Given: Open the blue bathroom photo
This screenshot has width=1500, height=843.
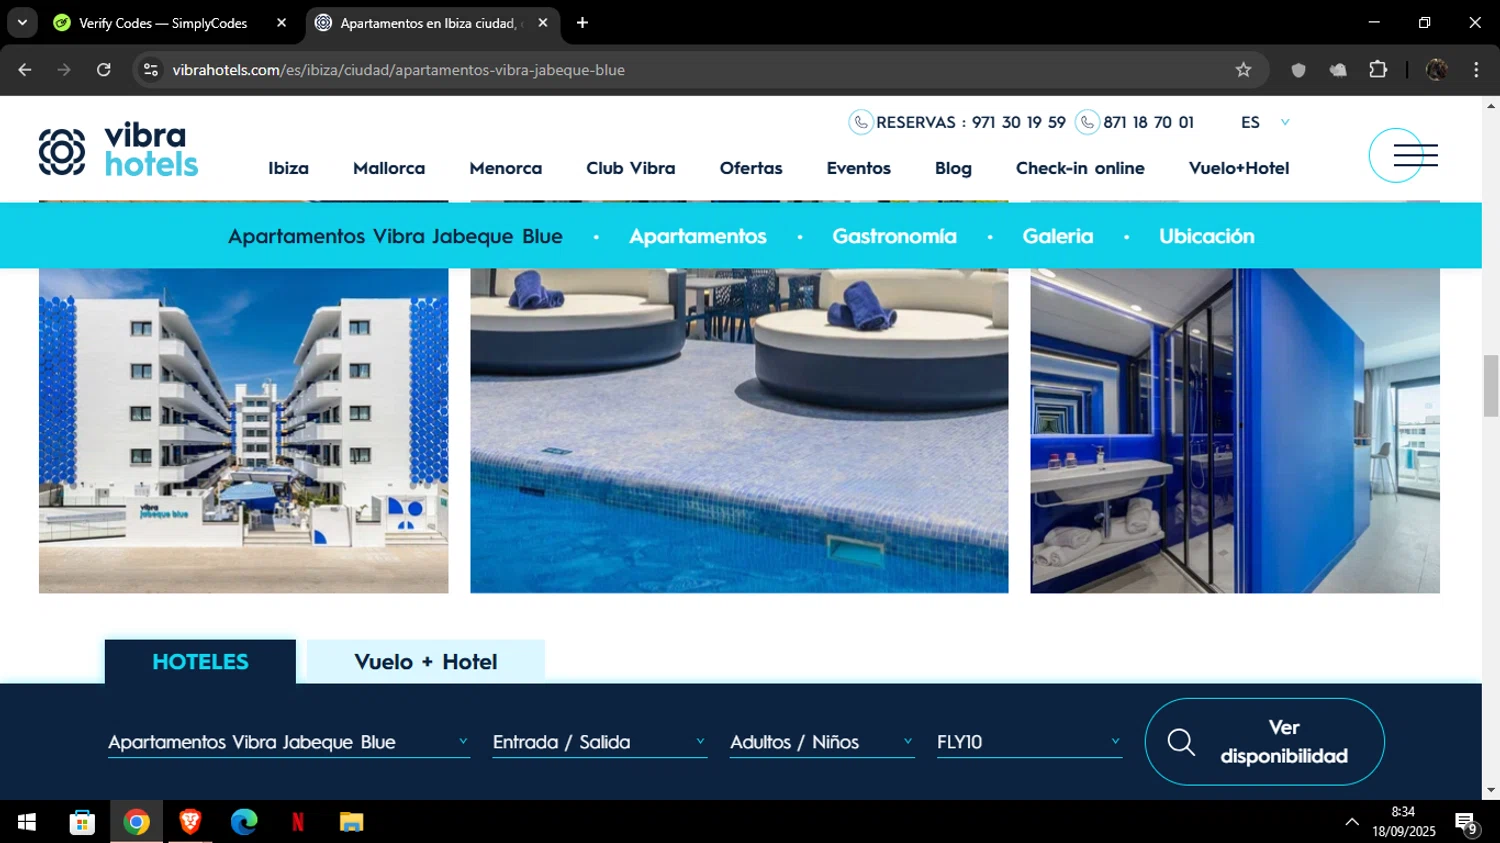Looking at the screenshot, I should (x=1235, y=431).
